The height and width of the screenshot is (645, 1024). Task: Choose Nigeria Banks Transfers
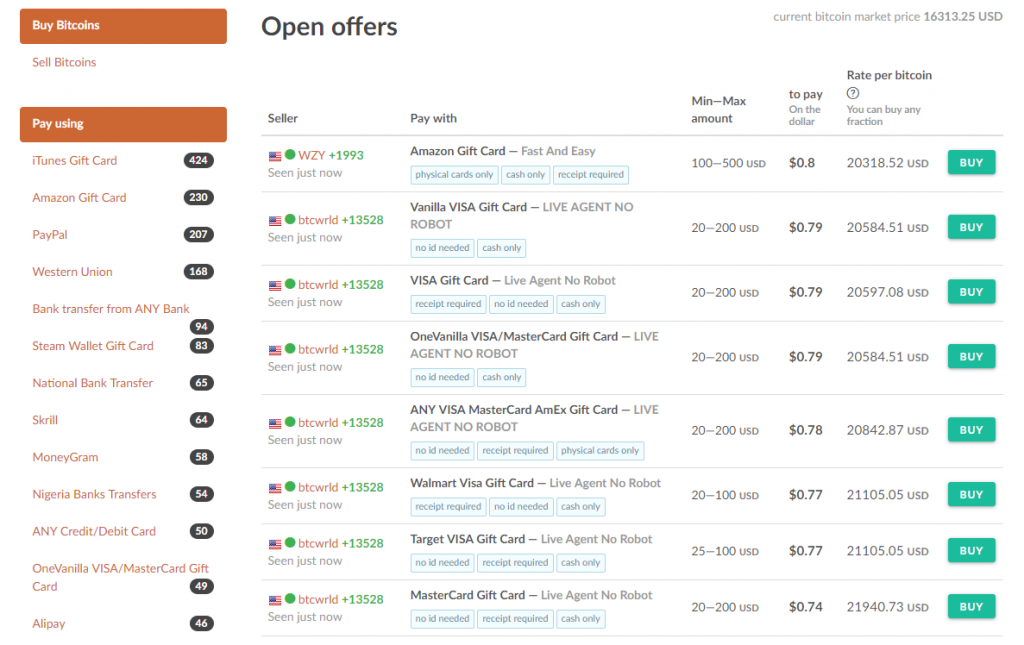coord(94,494)
